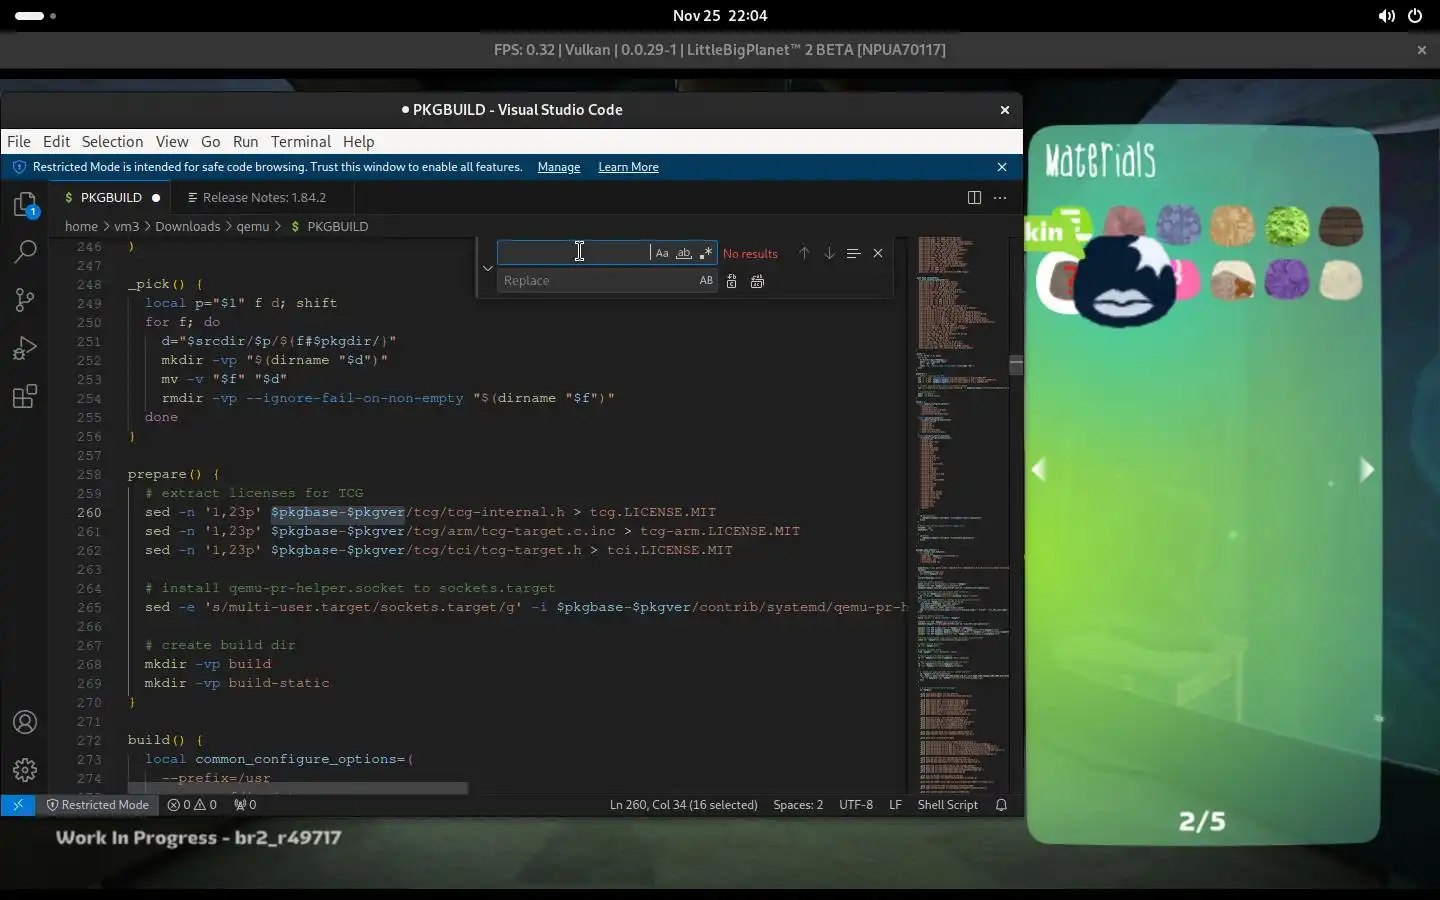Toggle Match Whole Word in find box
This screenshot has height=900, width=1440.
684,253
